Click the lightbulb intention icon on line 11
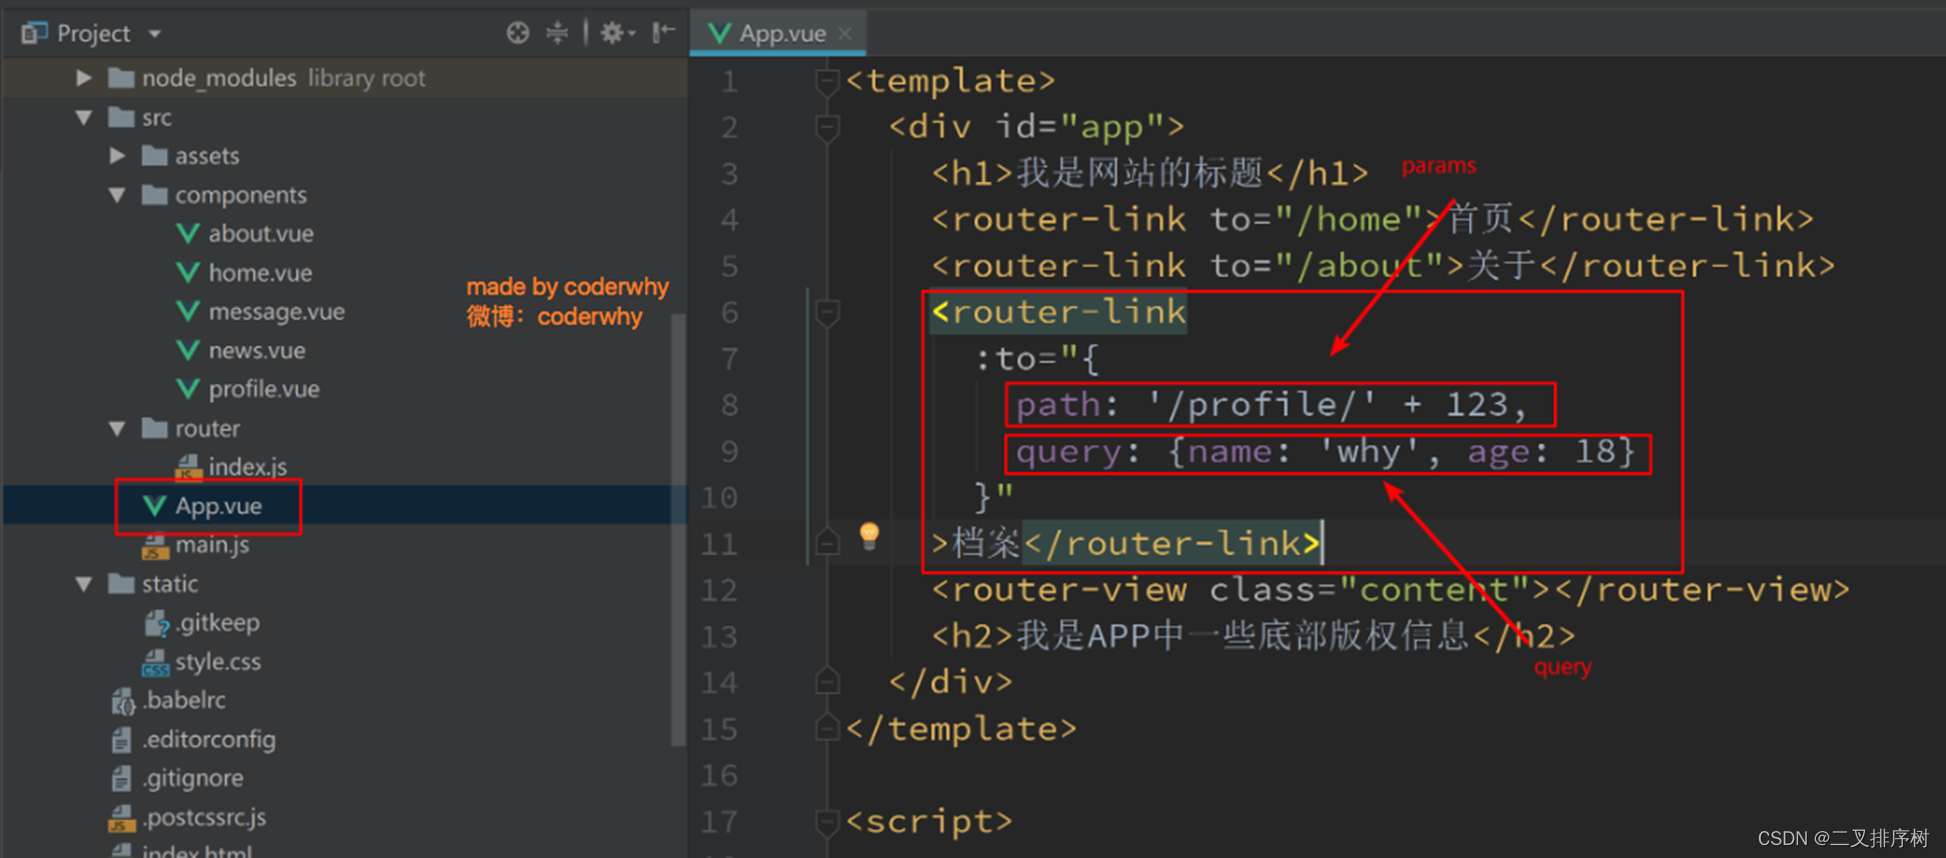 tap(869, 537)
